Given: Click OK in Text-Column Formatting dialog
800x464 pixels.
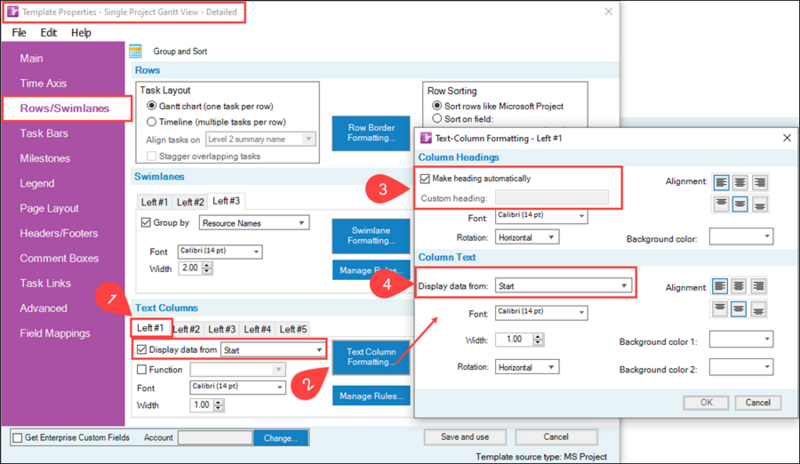Looking at the screenshot, I should click(706, 403).
